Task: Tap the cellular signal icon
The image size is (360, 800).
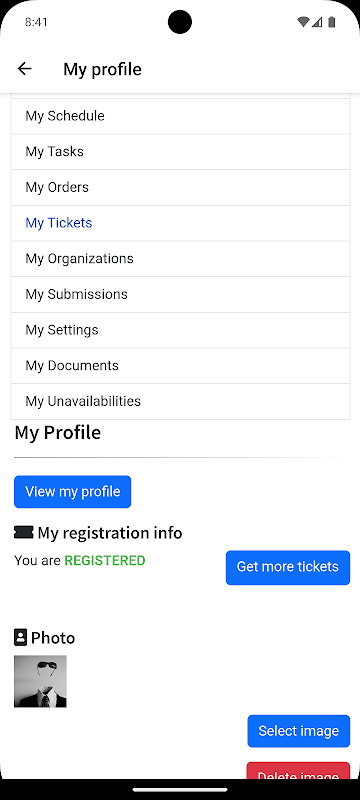Action: (x=317, y=22)
